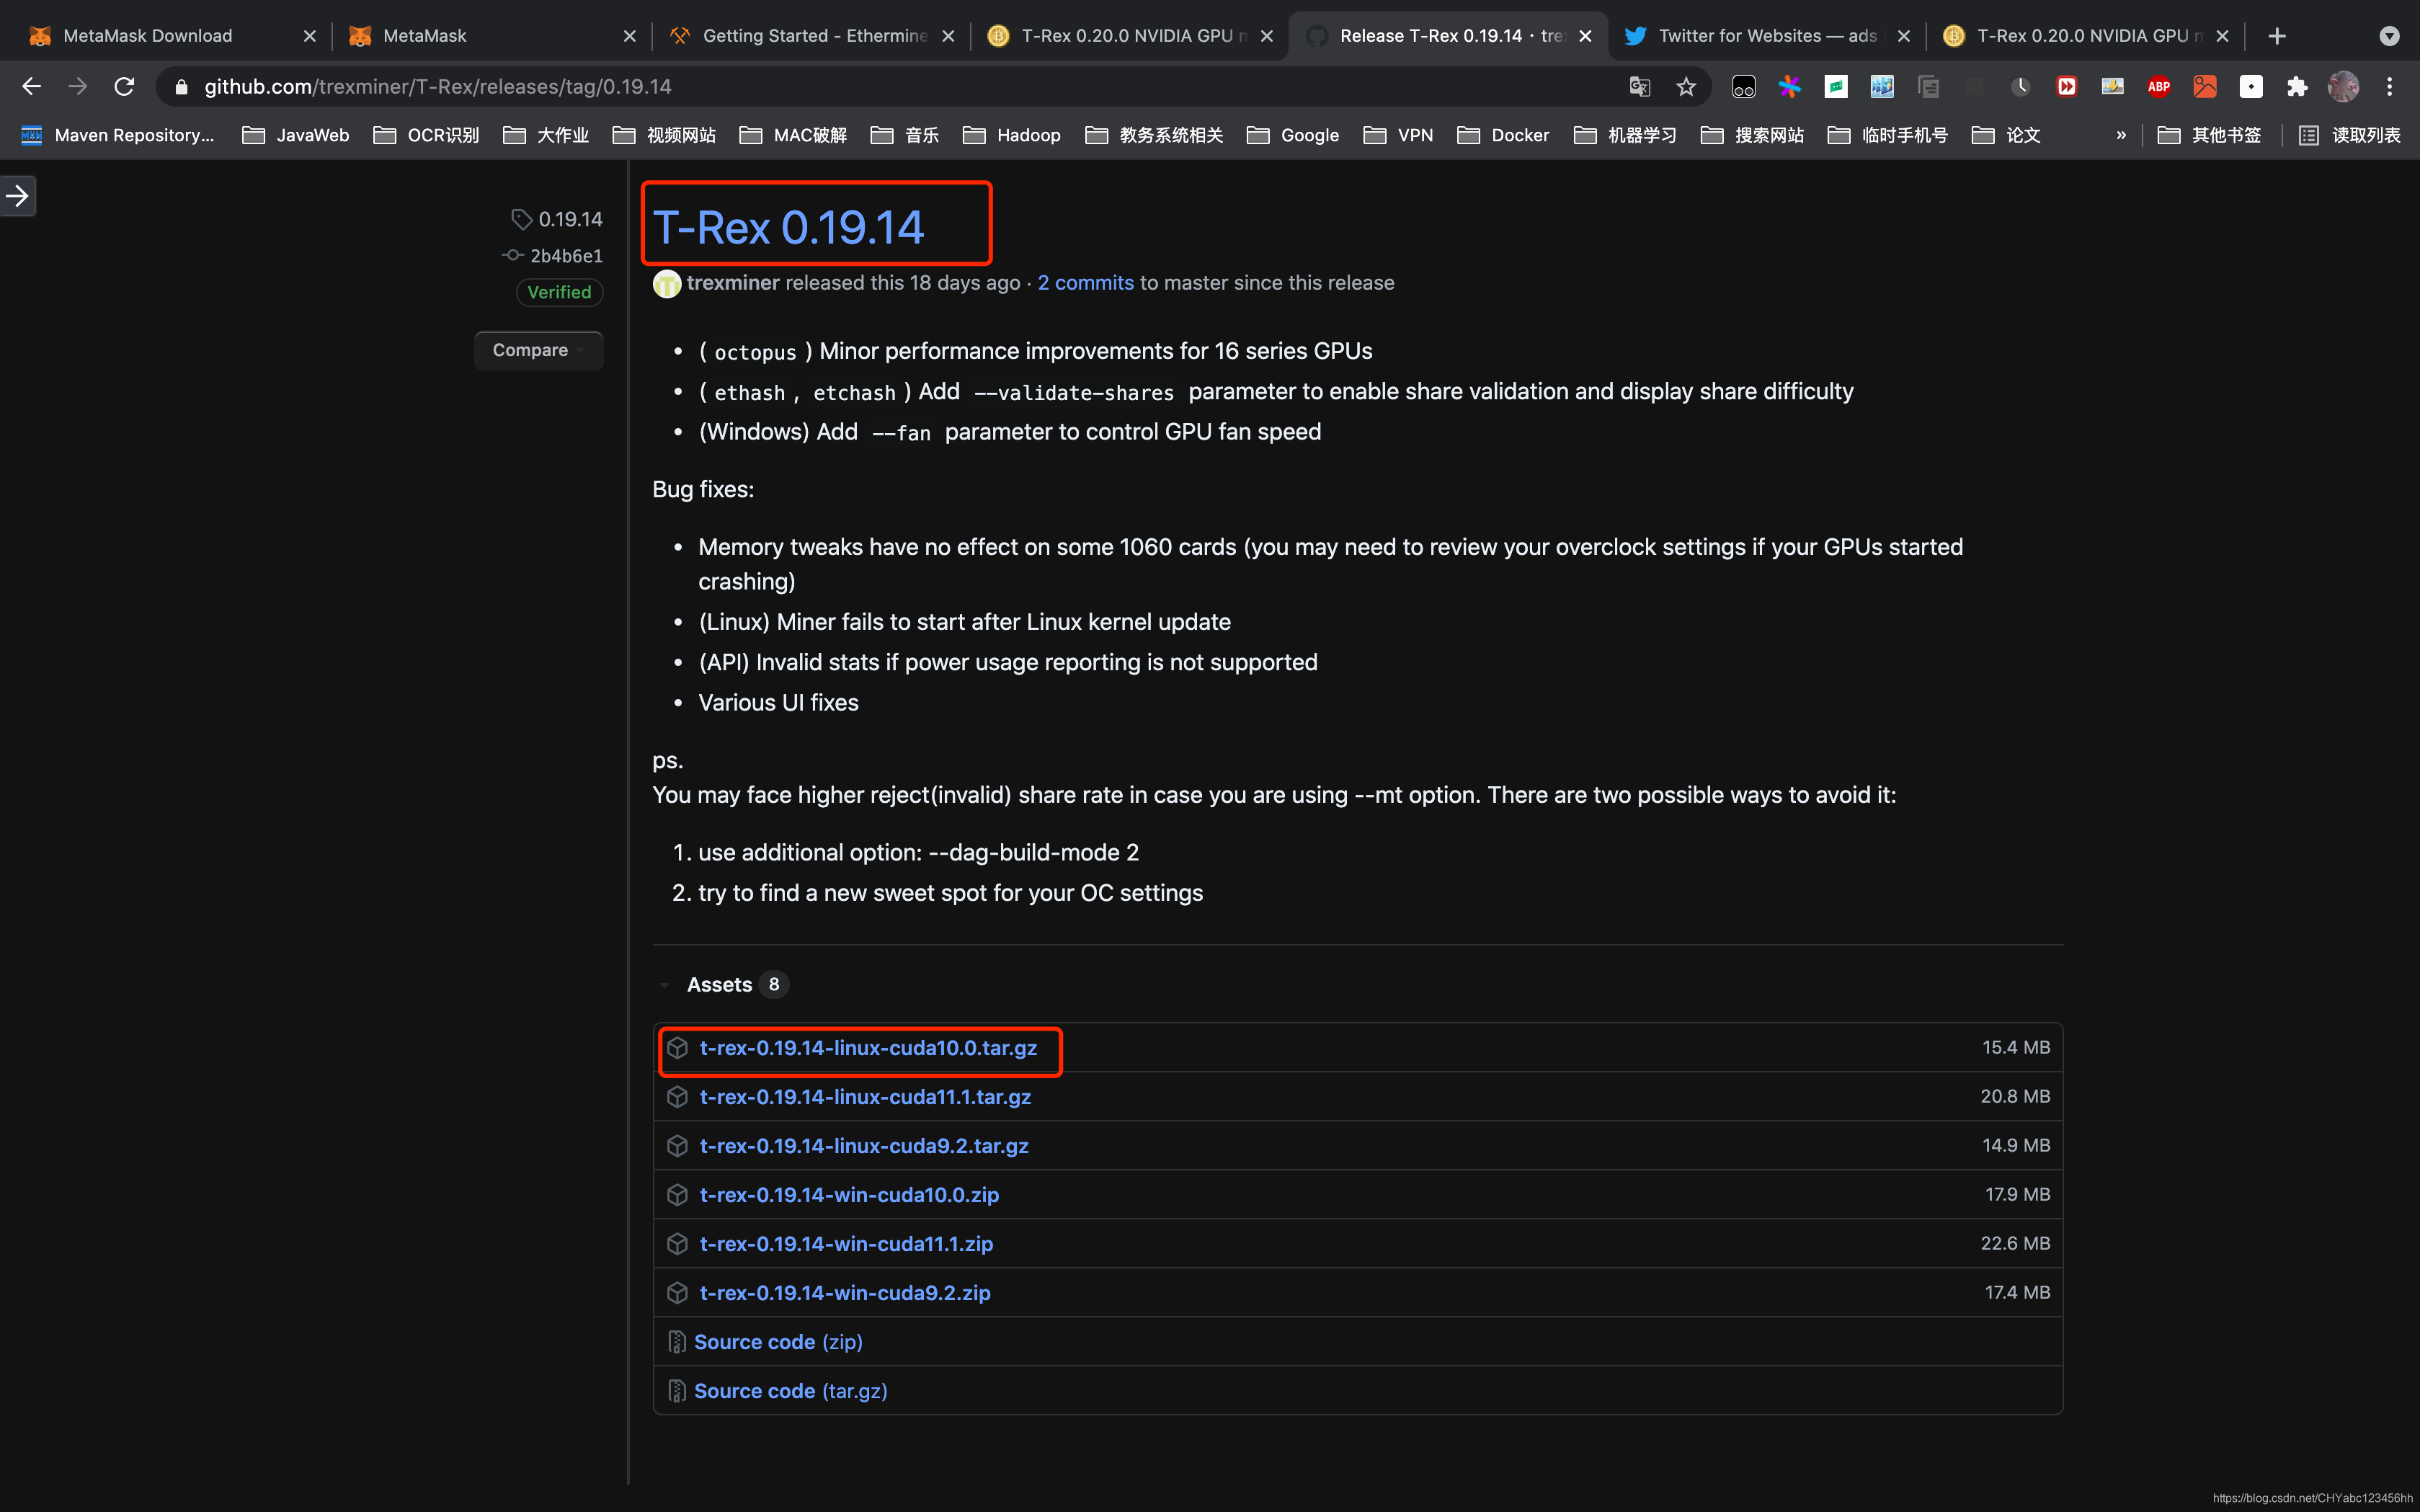Click the 0.19.14 tag icon label

(557, 219)
